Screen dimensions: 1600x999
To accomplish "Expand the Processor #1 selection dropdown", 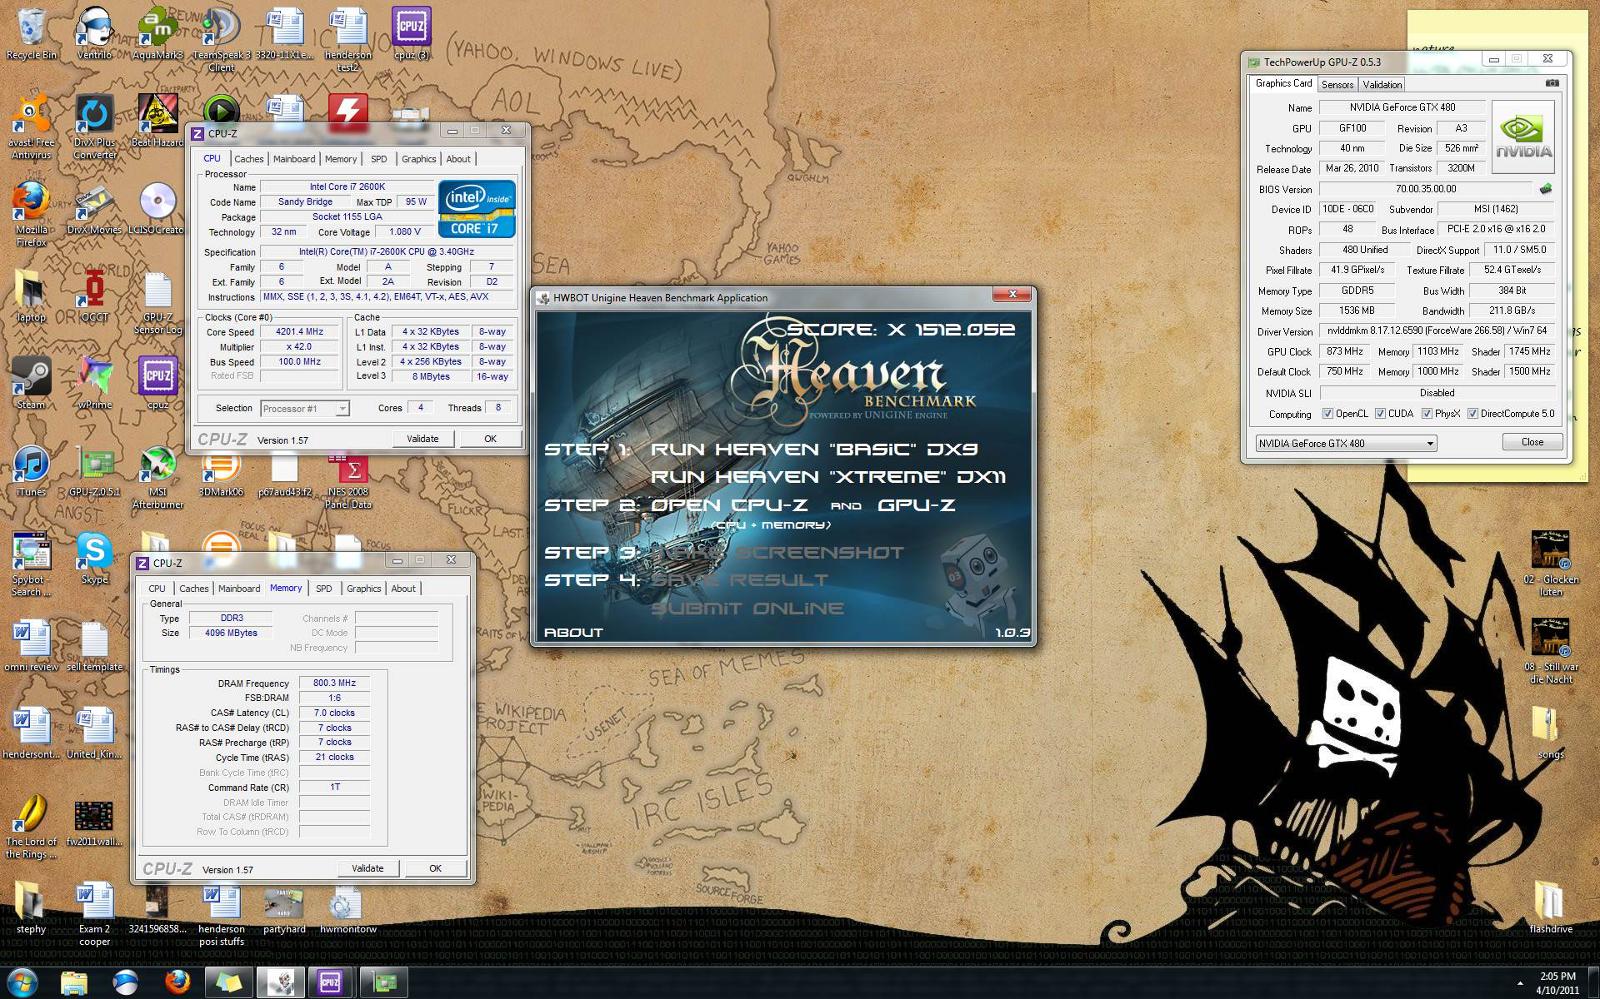I will coord(342,408).
